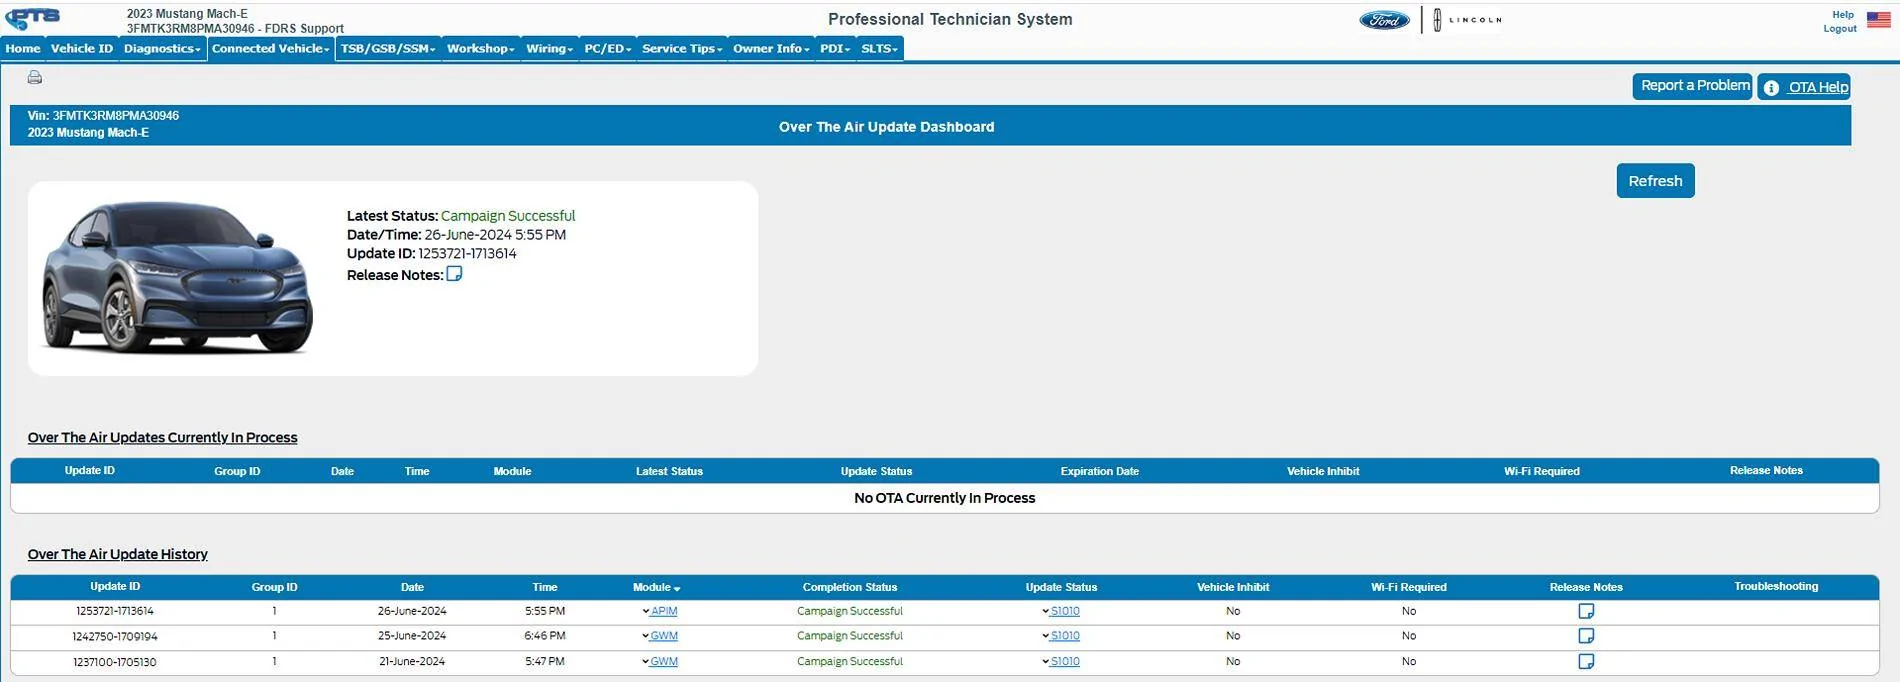The height and width of the screenshot is (682, 1900).
Task: Expand the Wiring dropdown menu
Action: pos(549,48)
